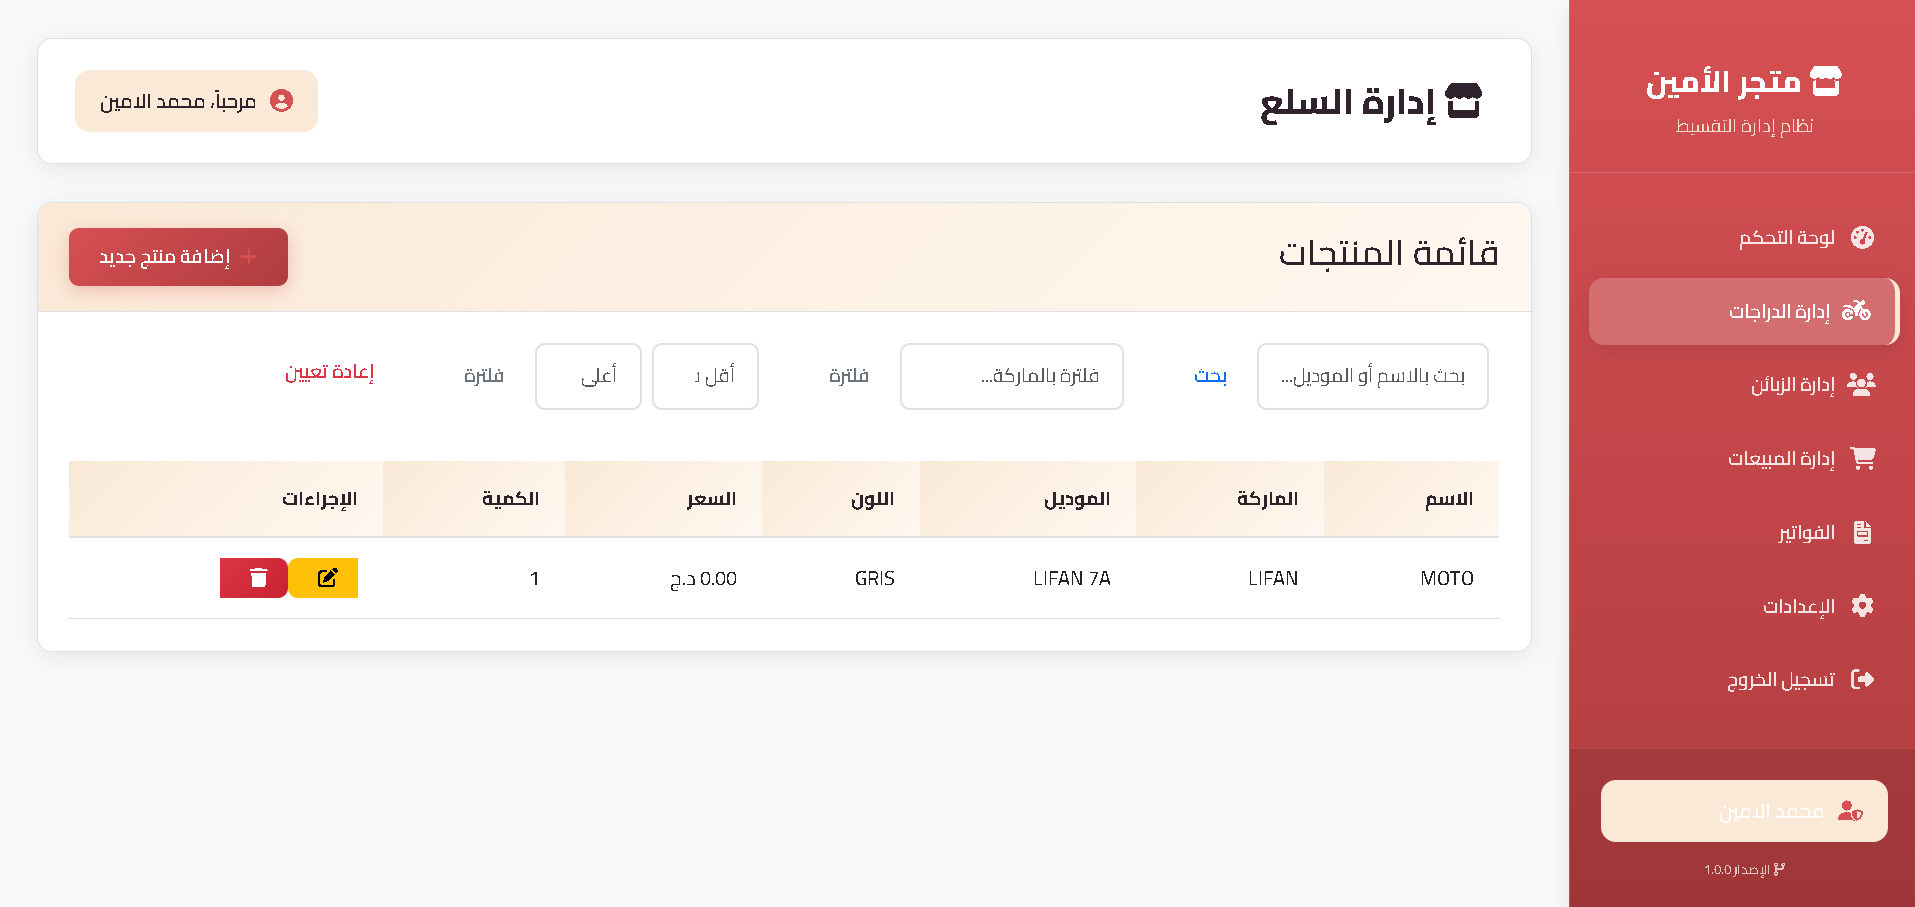Click the motorcycle icon in sidebar
Screen dimensions: 1915x907
point(1856,311)
